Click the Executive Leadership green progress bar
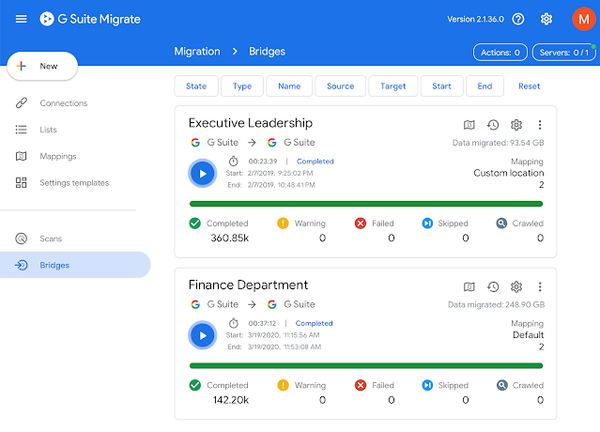Screen dimensions: 600x432 (x=366, y=204)
